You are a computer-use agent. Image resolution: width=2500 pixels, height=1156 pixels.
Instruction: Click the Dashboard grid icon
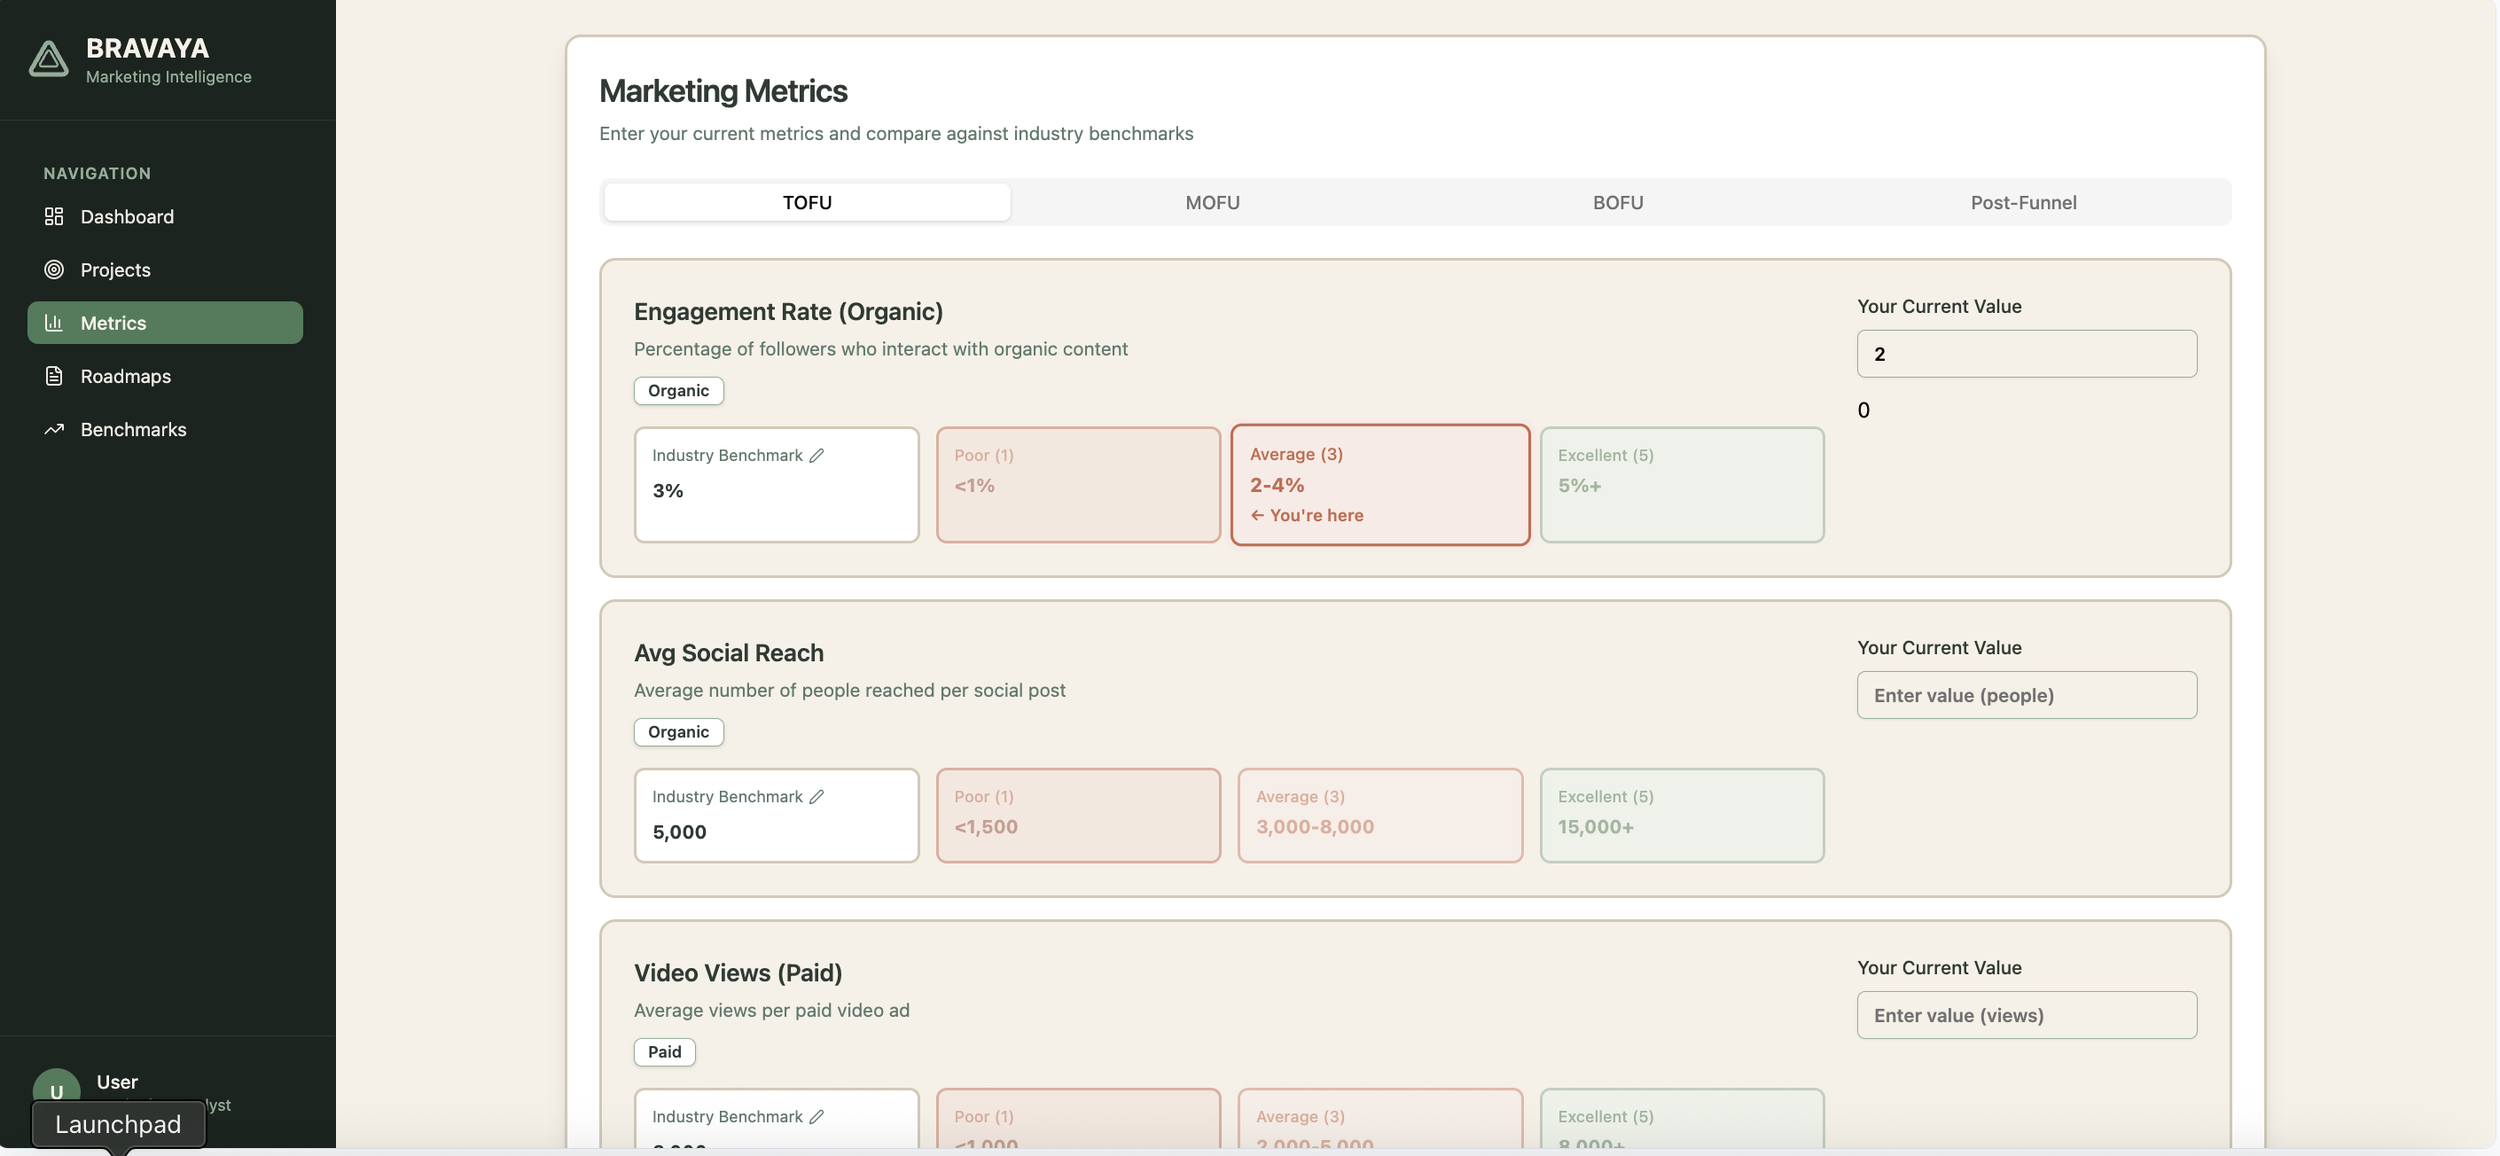tap(54, 216)
